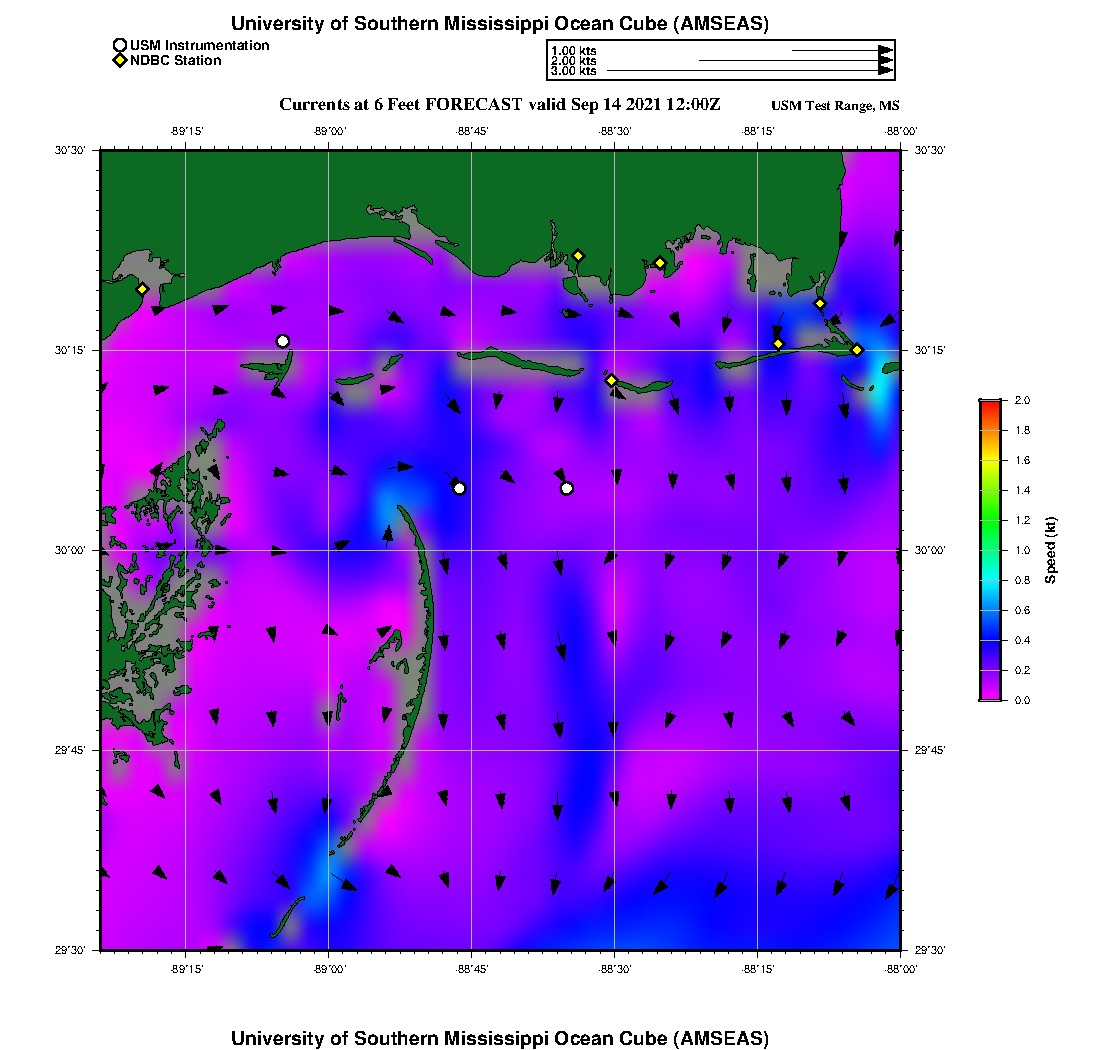Click the -89°00' longitude label on the bottom axis

[x=329, y=969]
